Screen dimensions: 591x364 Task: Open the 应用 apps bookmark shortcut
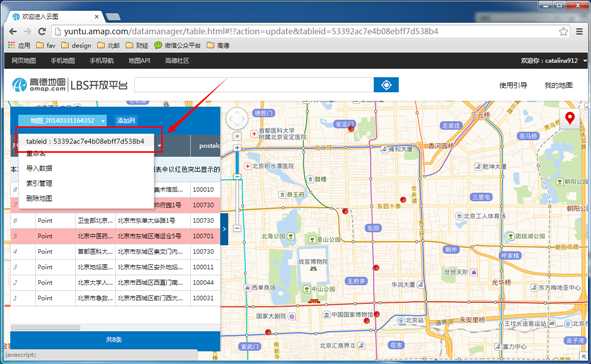(x=19, y=45)
